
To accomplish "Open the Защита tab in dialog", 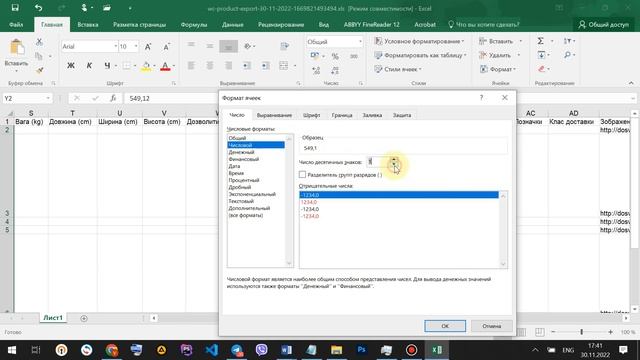I will [x=402, y=115].
